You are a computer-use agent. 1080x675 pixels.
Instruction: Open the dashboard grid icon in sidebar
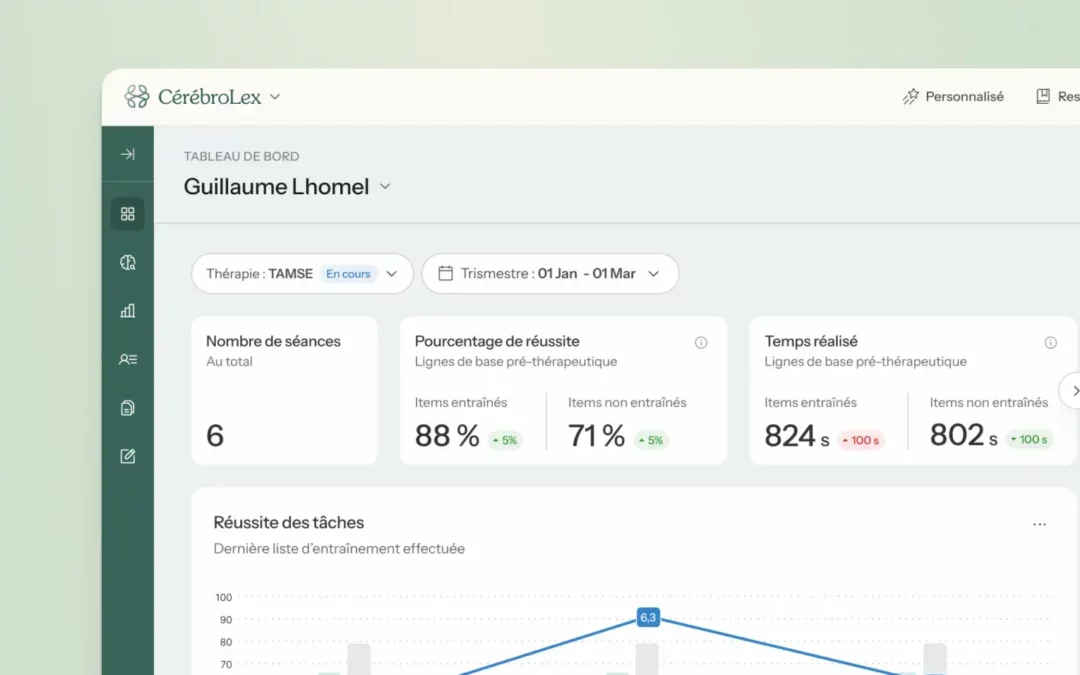click(127, 214)
